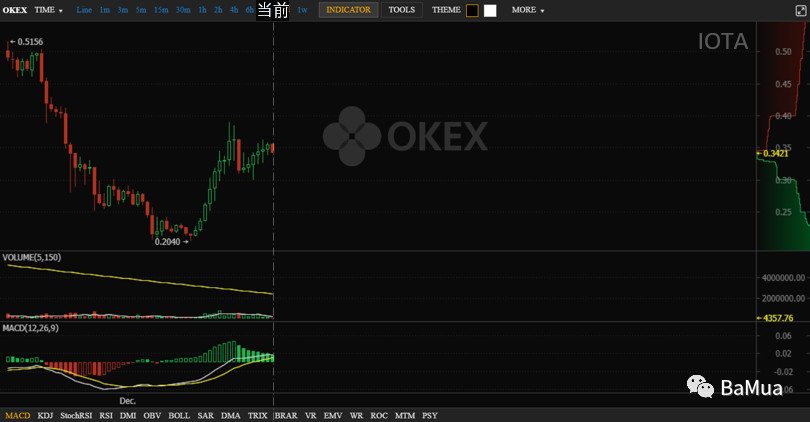The image size is (810, 422).
Task: Click the 0.50 price axis label
Action: click(783, 52)
